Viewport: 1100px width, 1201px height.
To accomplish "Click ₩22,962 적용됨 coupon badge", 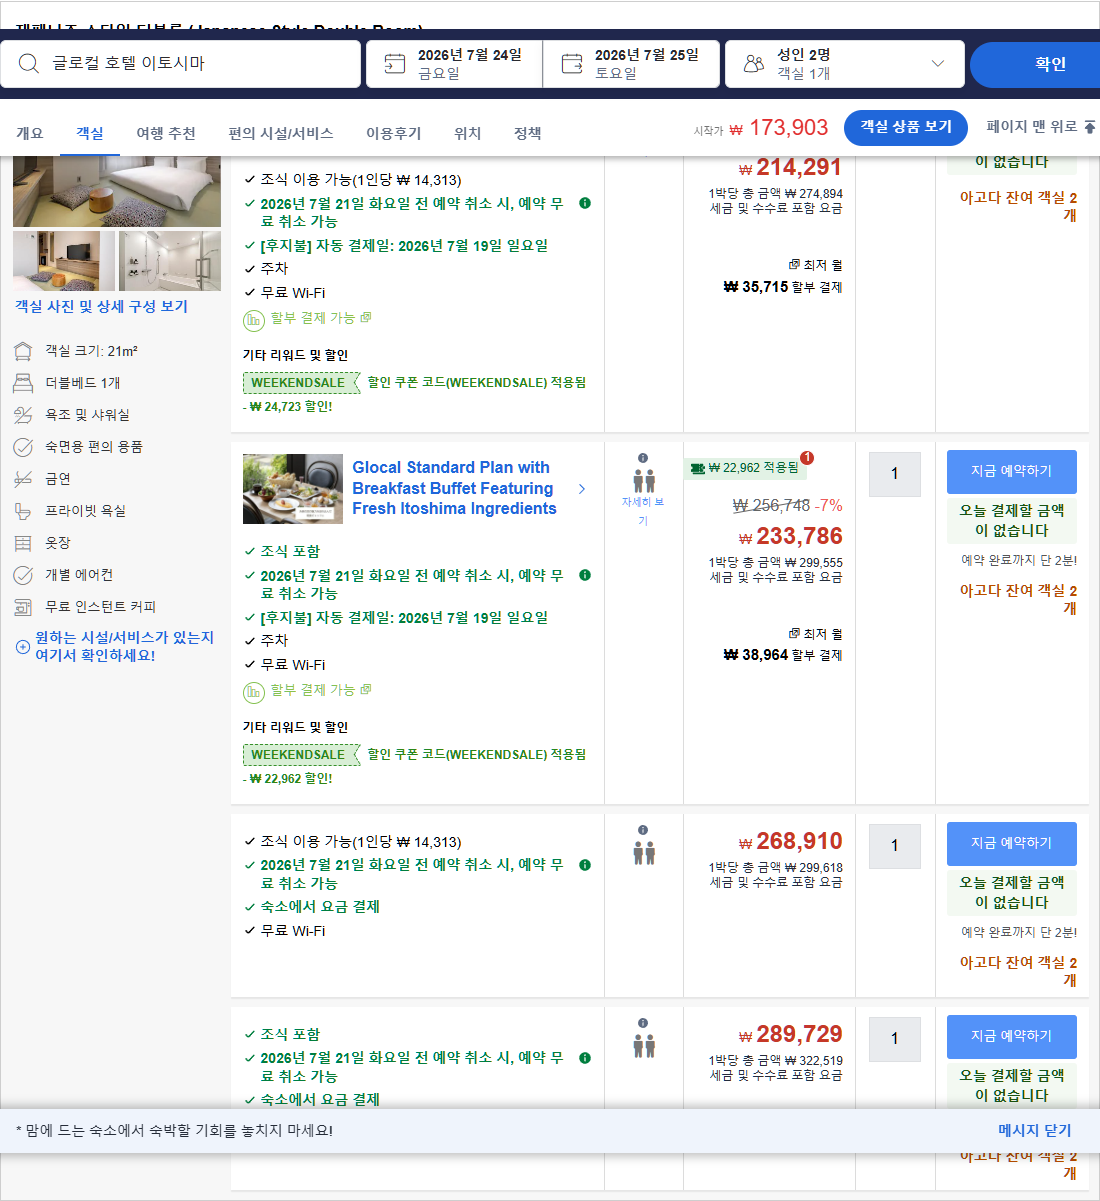I will click(744, 467).
